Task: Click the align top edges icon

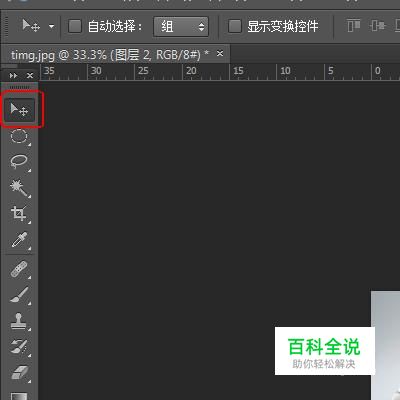Action: pyautogui.click(x=354, y=26)
